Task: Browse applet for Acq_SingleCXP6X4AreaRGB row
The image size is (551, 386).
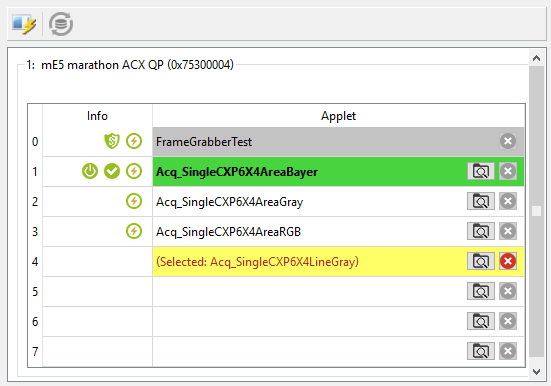Action: point(481,231)
